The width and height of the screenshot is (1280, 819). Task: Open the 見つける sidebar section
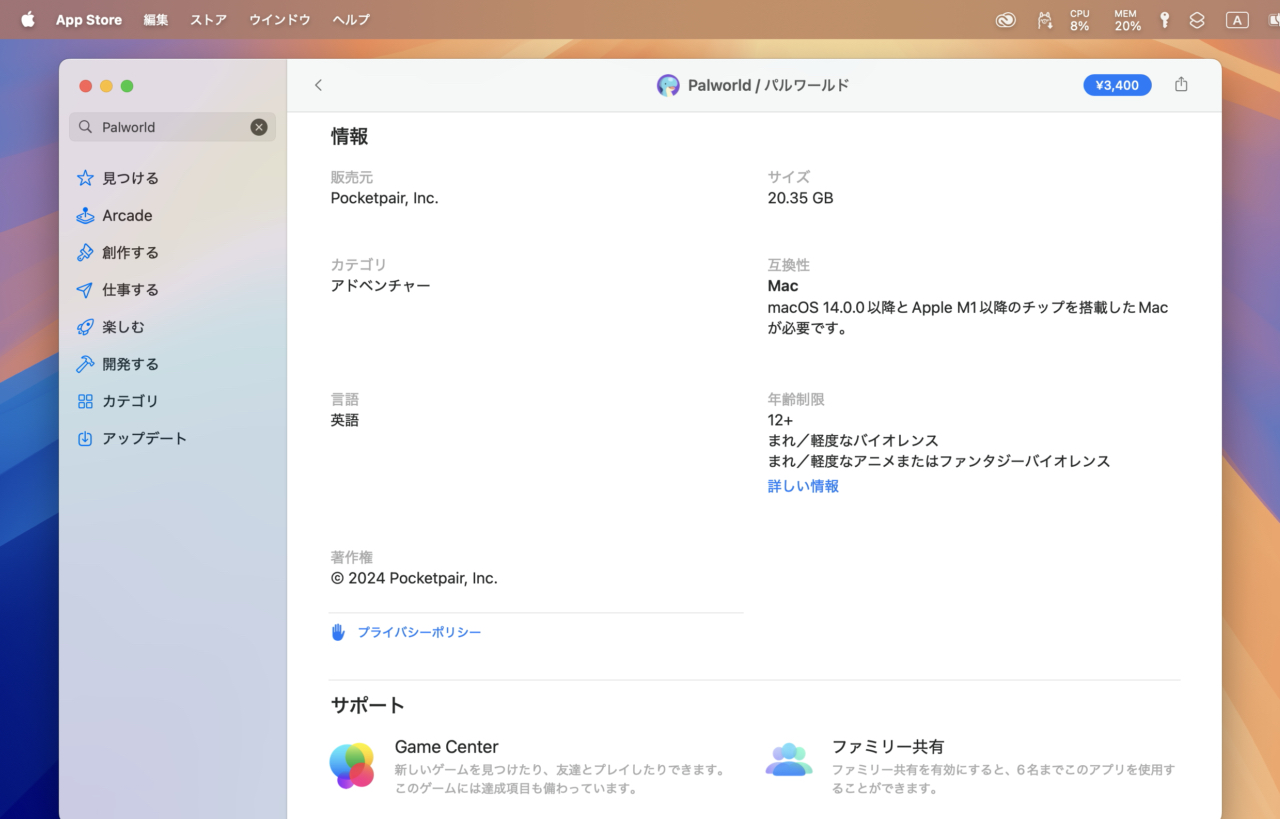click(x=130, y=178)
